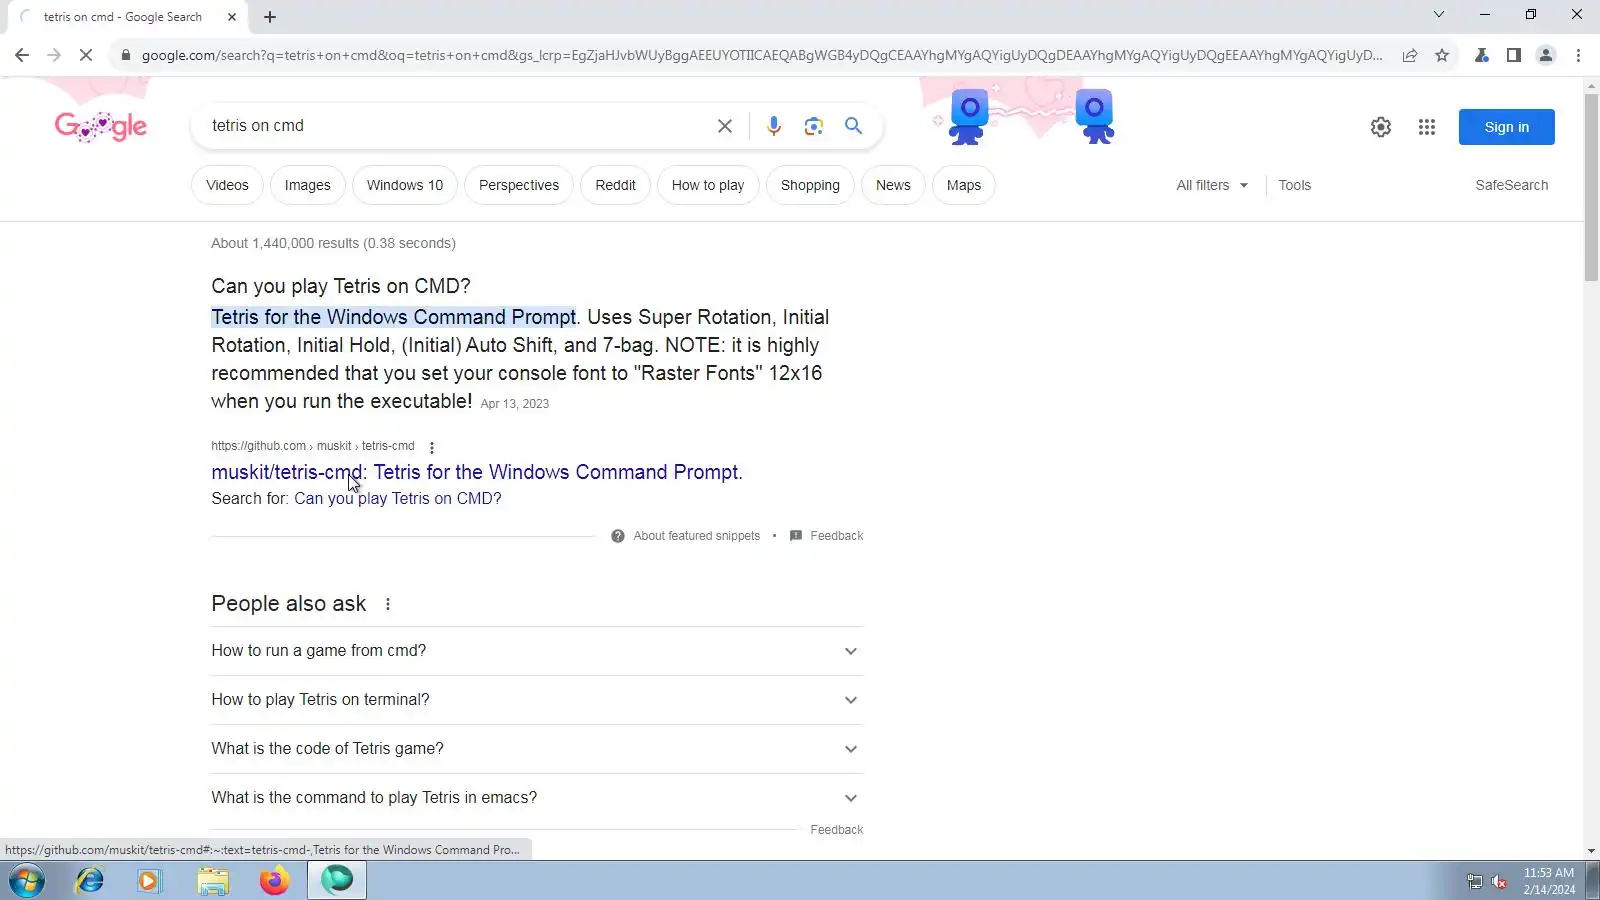
Task: Filter results by Reddit
Action: 615,185
